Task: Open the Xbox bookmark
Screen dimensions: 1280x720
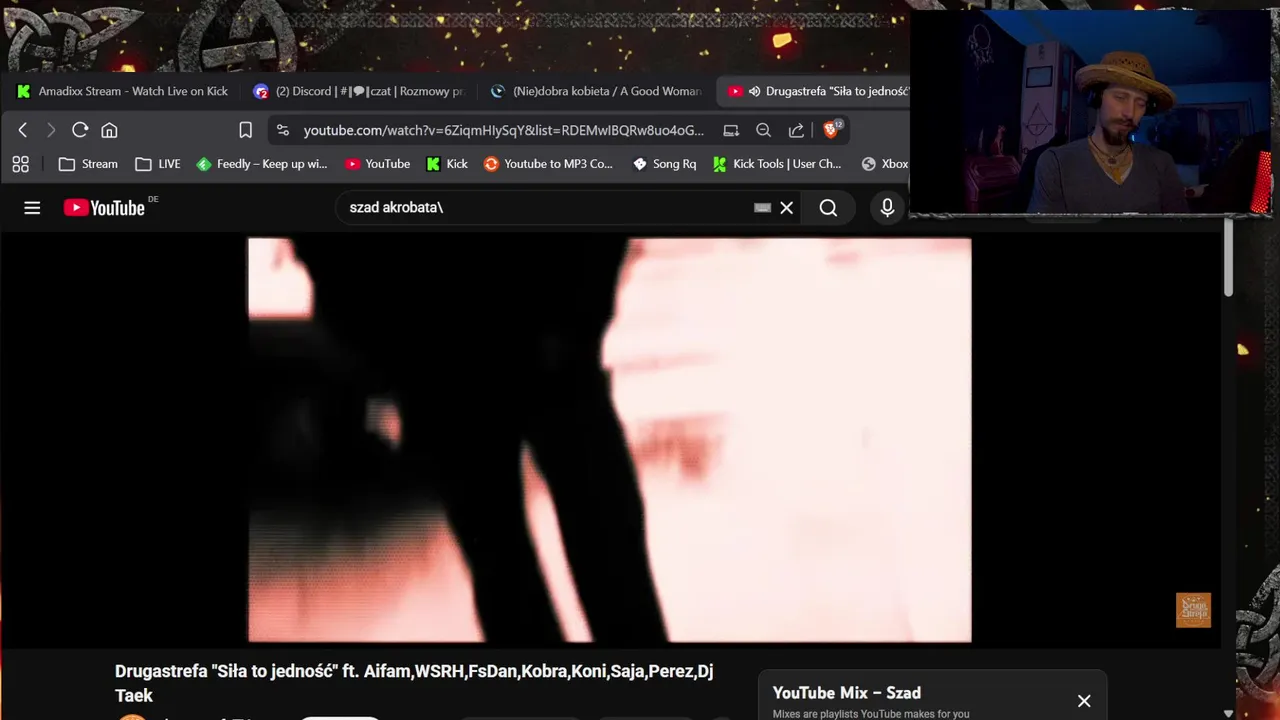Action: [x=885, y=164]
